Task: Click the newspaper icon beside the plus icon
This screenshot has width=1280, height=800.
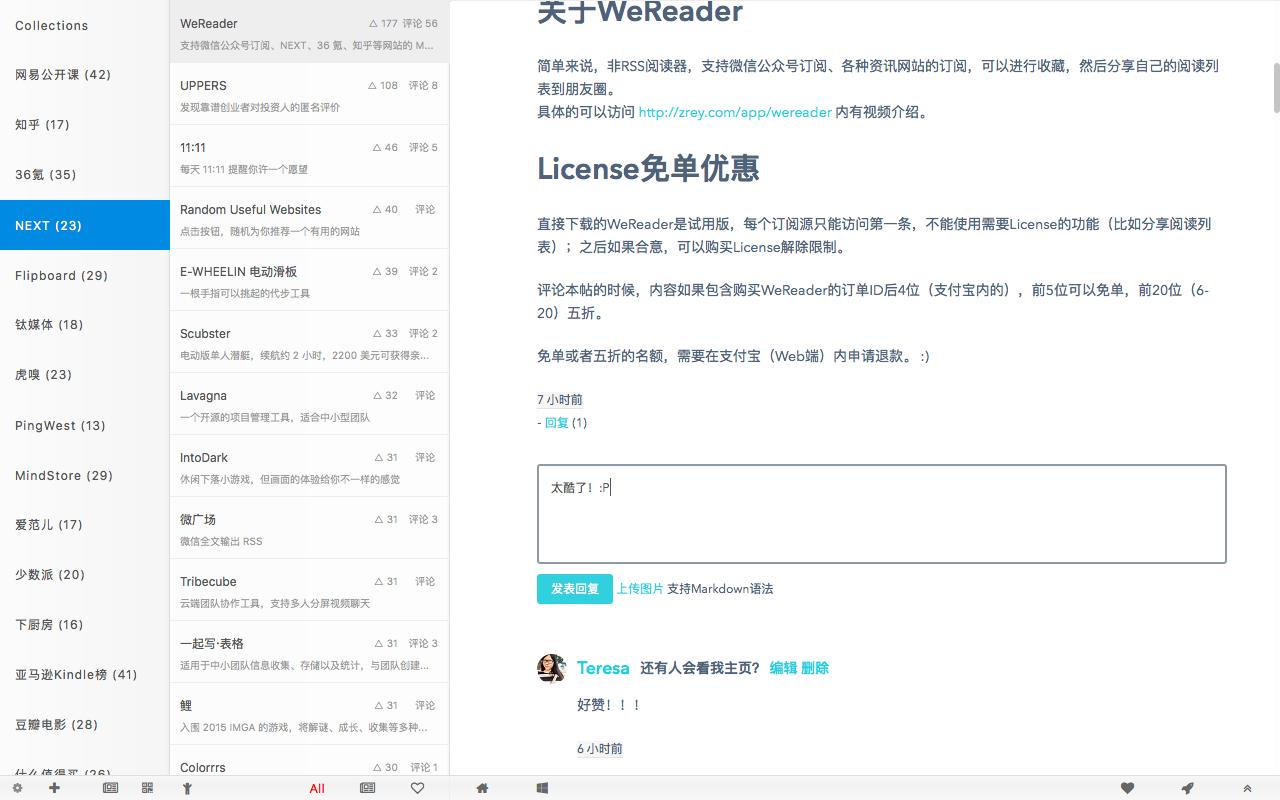Action: (111, 788)
